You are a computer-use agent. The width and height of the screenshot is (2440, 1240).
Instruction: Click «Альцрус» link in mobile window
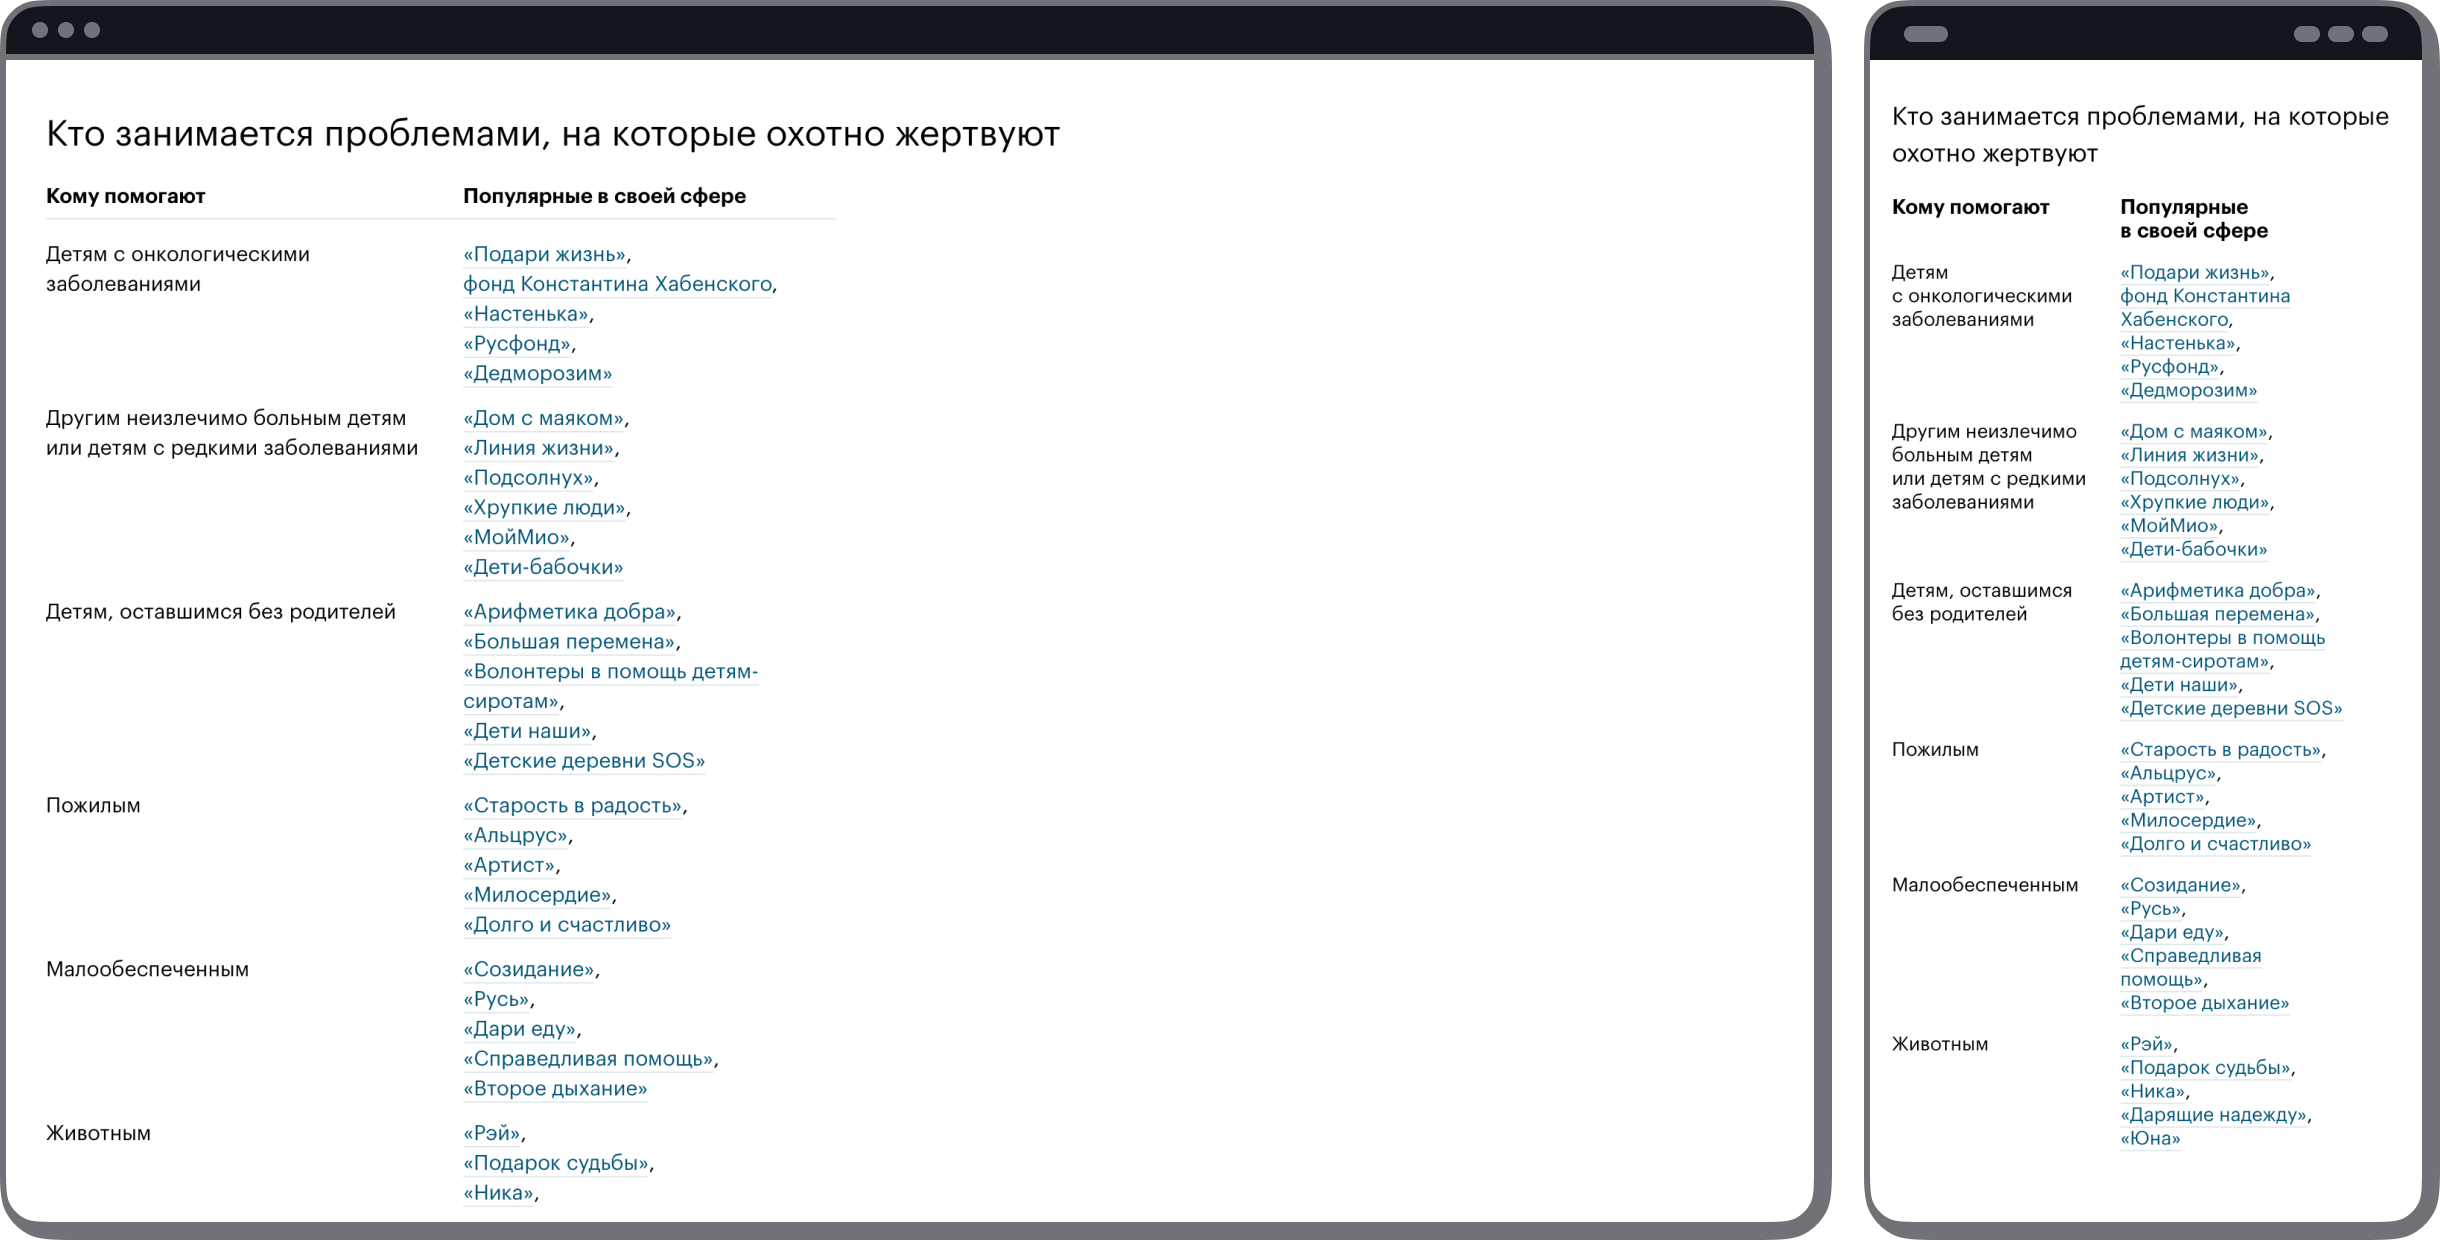click(x=2168, y=774)
